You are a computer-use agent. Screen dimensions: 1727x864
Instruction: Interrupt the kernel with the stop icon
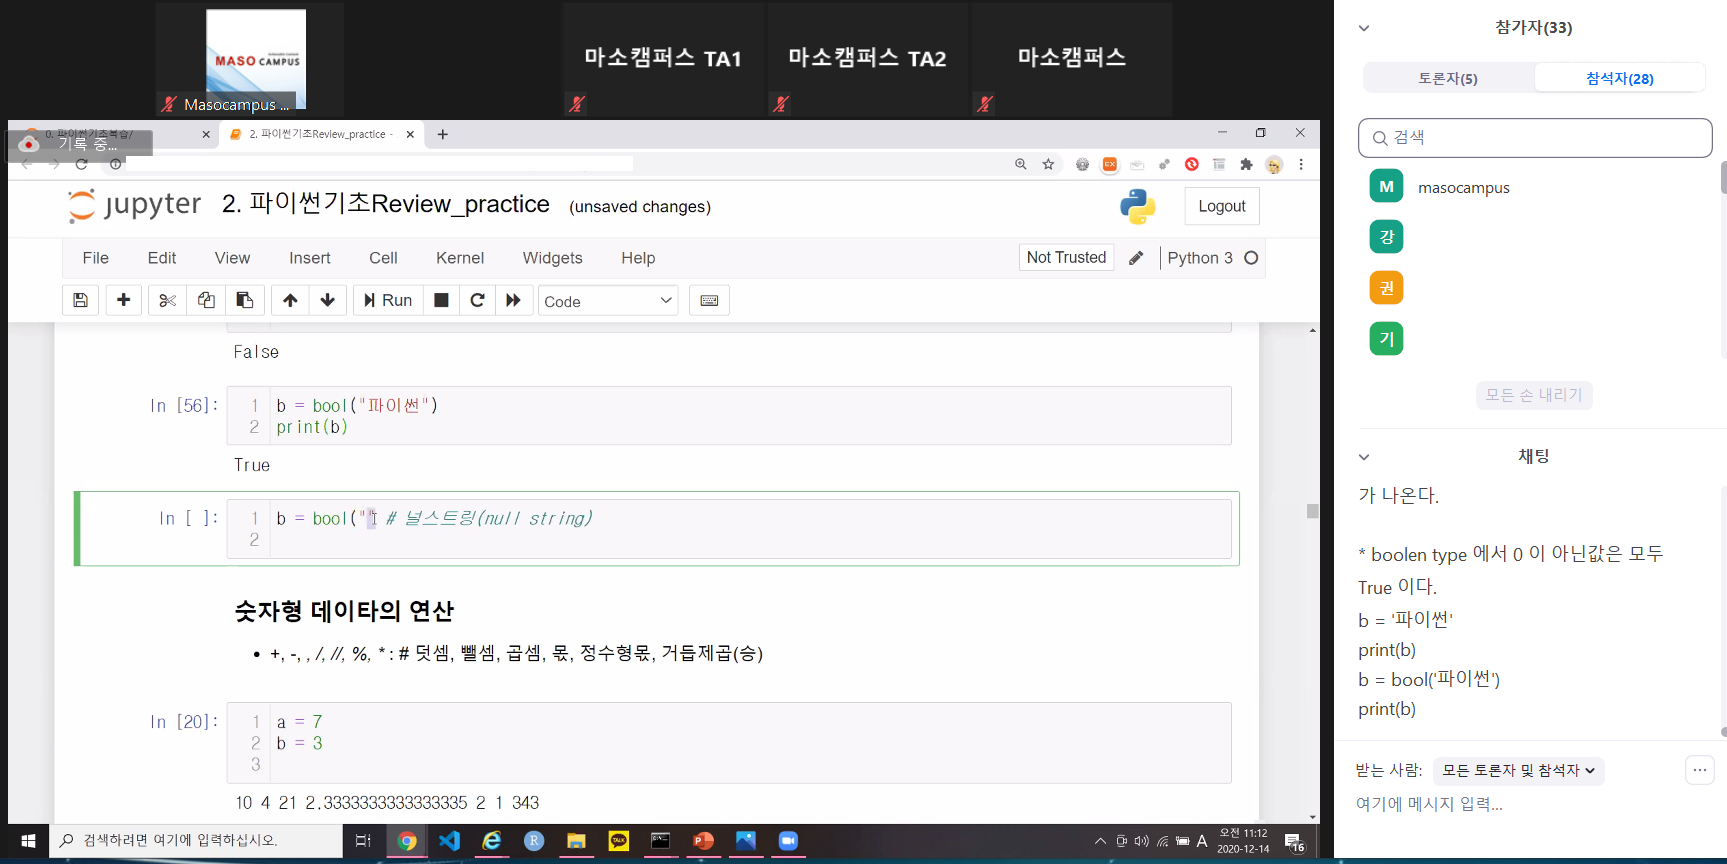[x=441, y=300]
